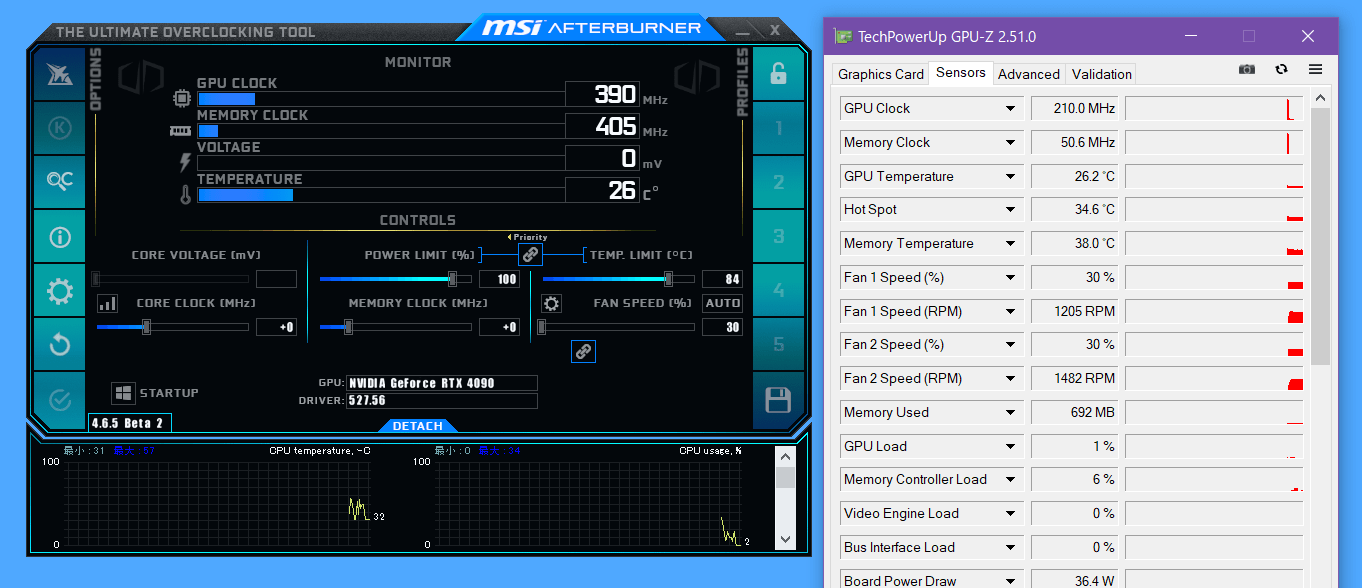Expand the Memory Used sensor dropdown
1362x588 pixels.
pos(1011,413)
